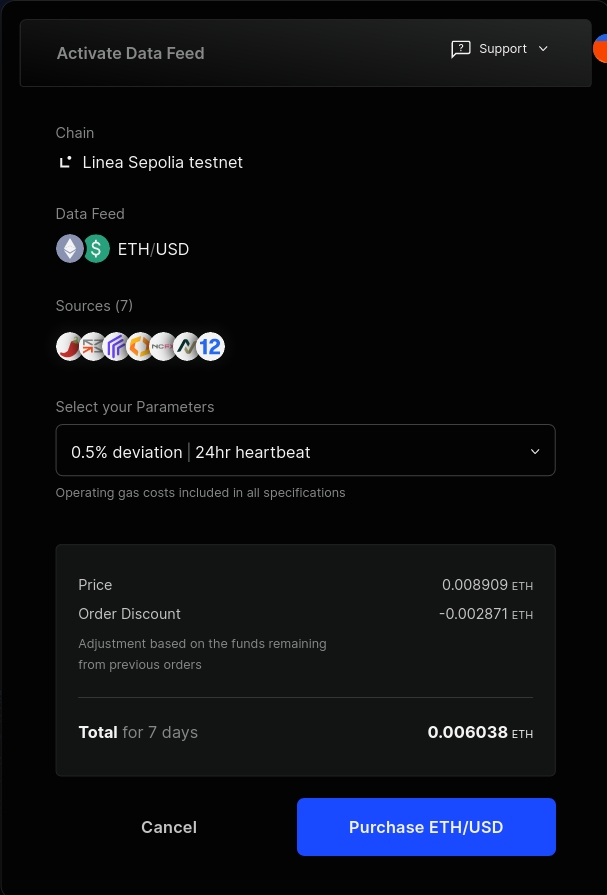The height and width of the screenshot is (895, 607).
Task: Click the Ethereum diamond coin icon
Action: [x=70, y=249]
